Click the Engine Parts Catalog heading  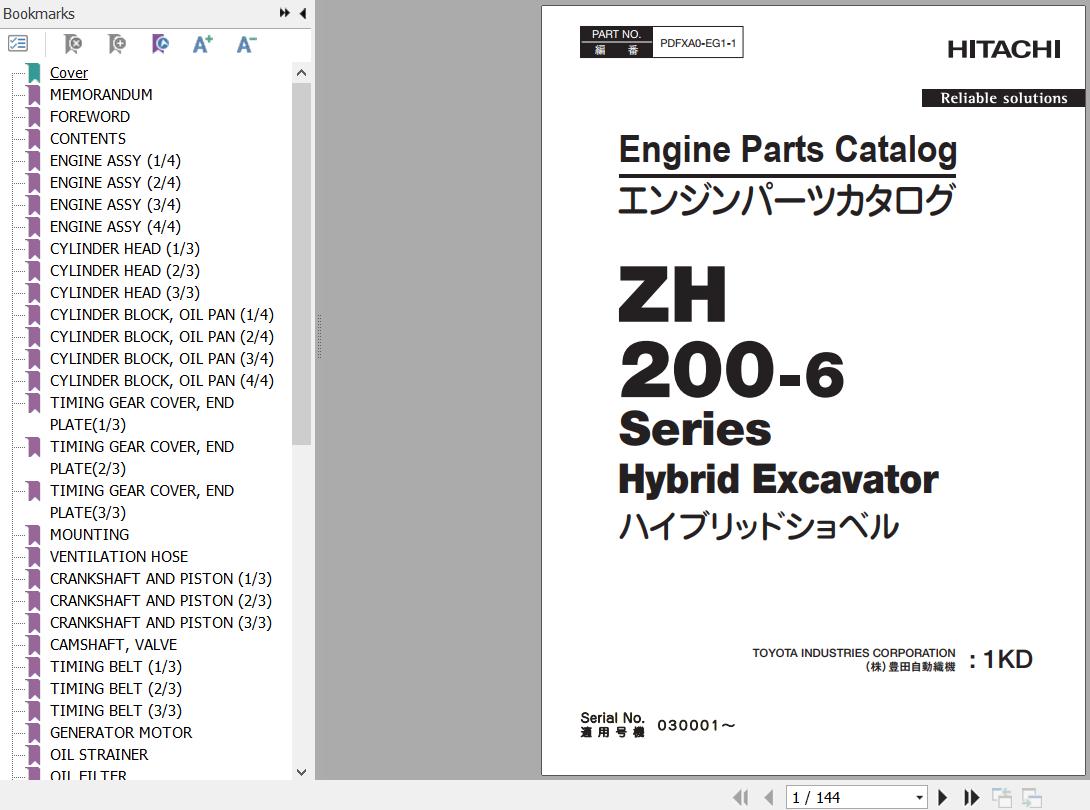788,150
